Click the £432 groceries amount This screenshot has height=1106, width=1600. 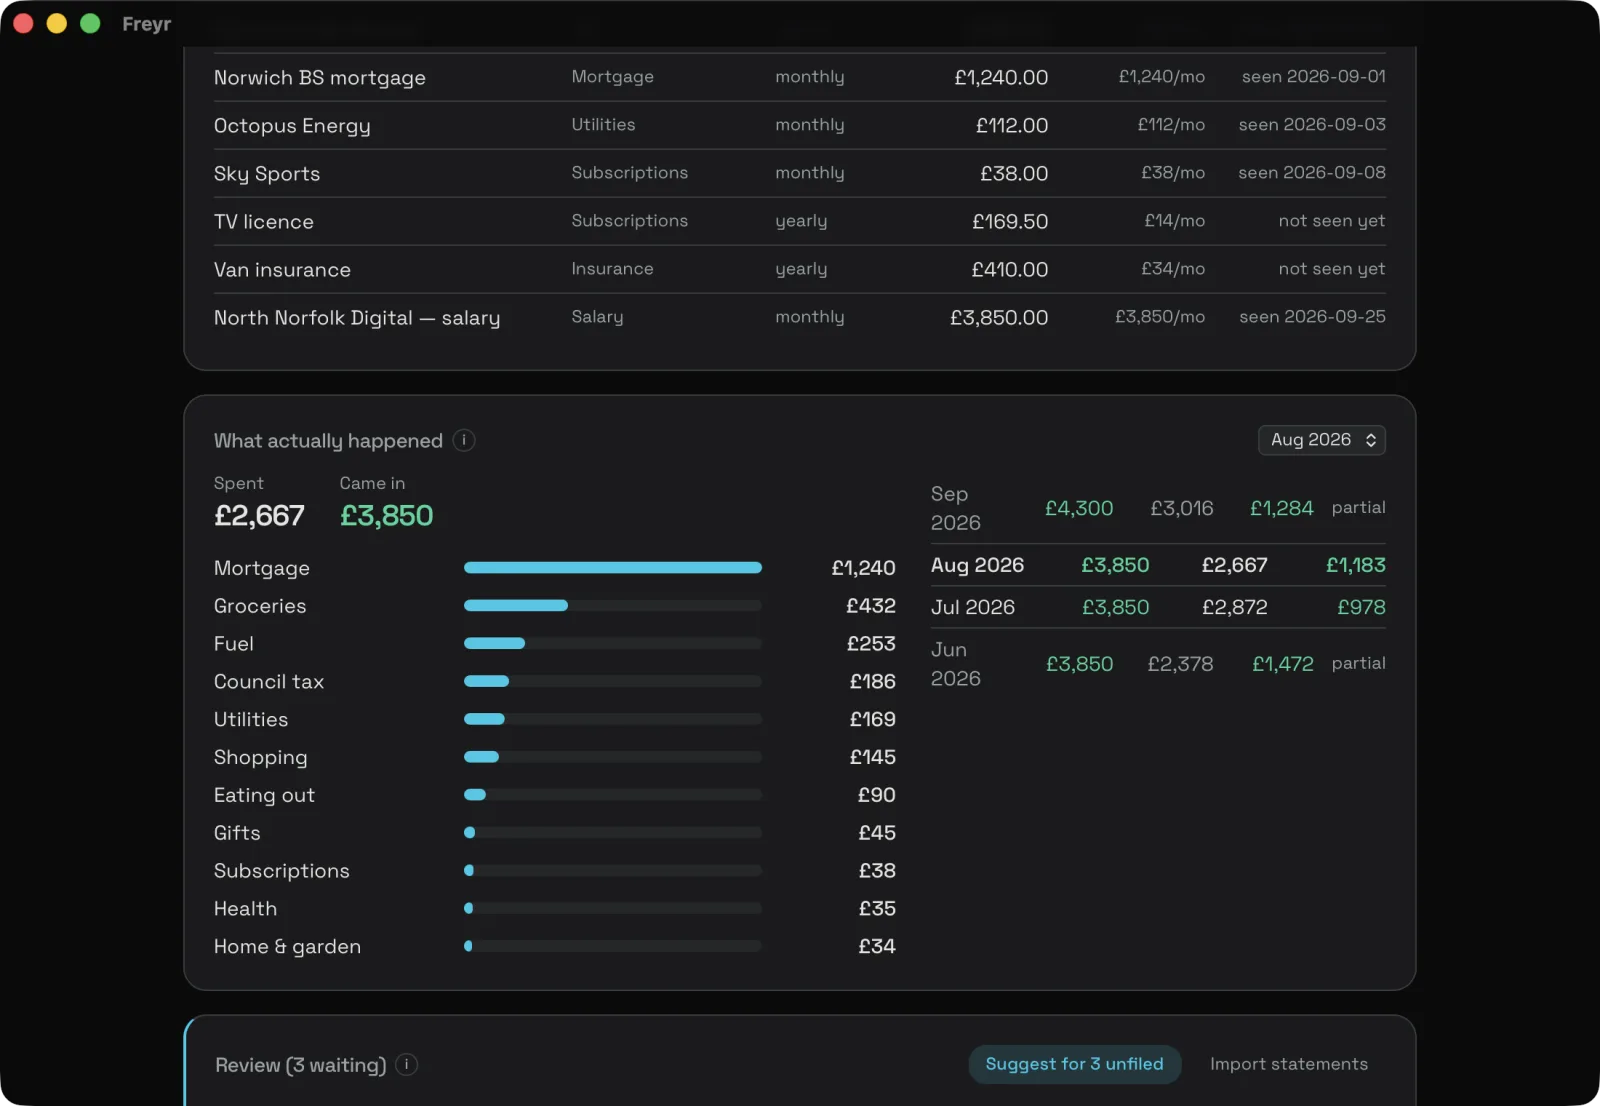tap(871, 606)
